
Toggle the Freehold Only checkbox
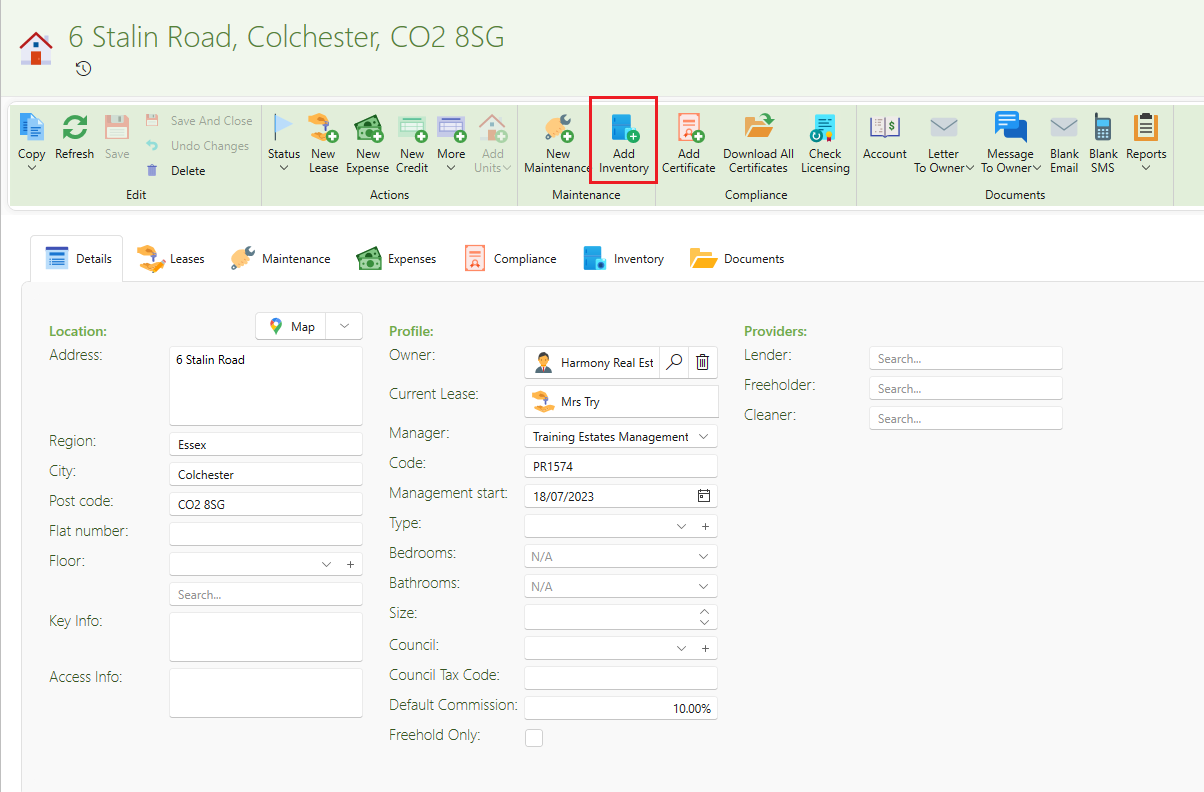(x=534, y=738)
